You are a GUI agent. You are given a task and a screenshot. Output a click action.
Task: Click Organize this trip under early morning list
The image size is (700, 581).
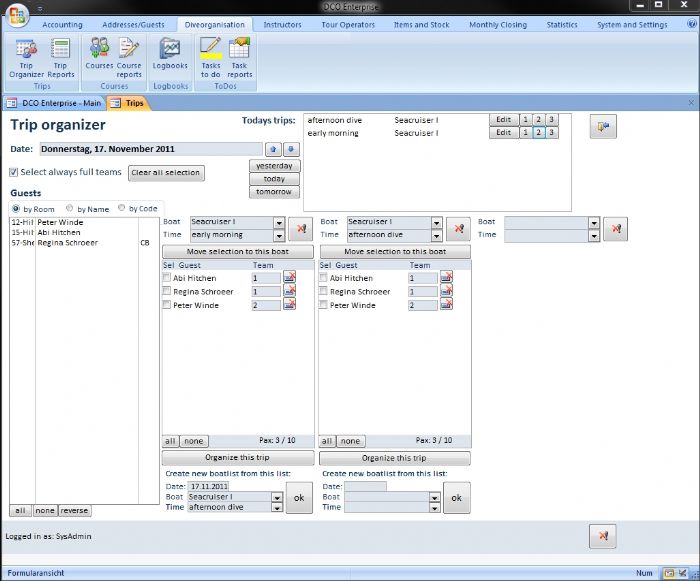click(238, 458)
